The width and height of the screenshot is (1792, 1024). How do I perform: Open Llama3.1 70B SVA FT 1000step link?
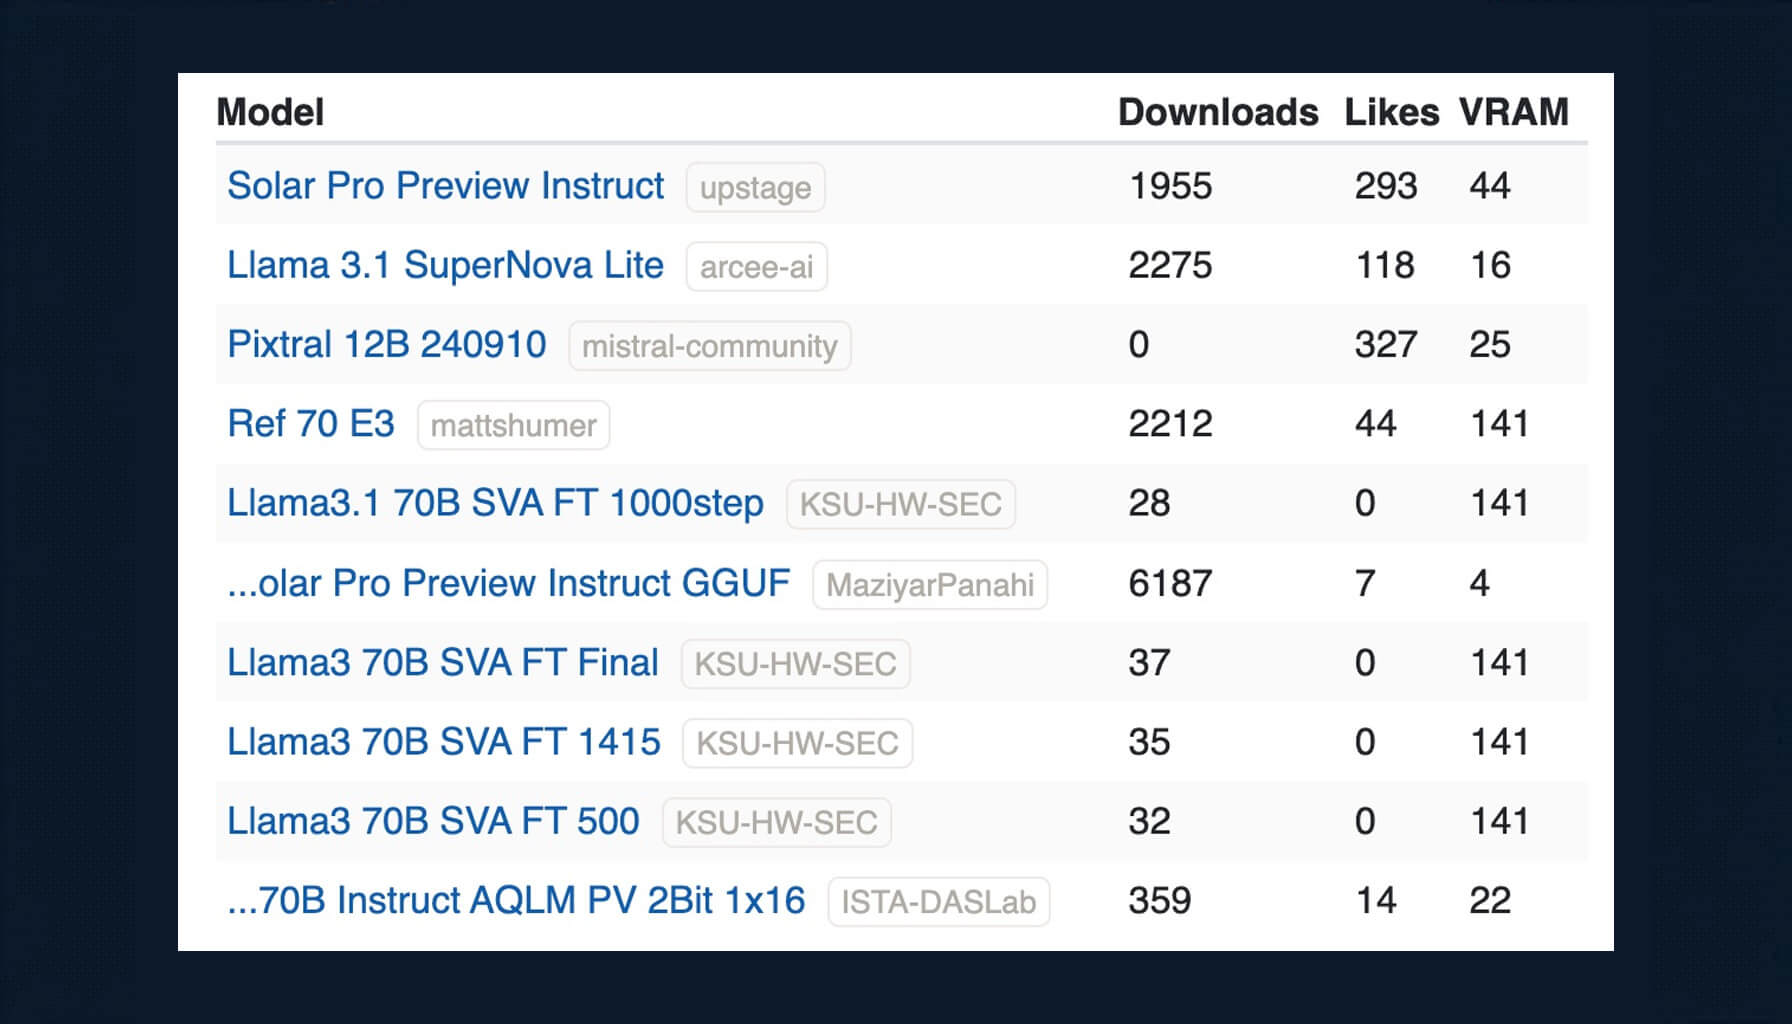pos(495,503)
